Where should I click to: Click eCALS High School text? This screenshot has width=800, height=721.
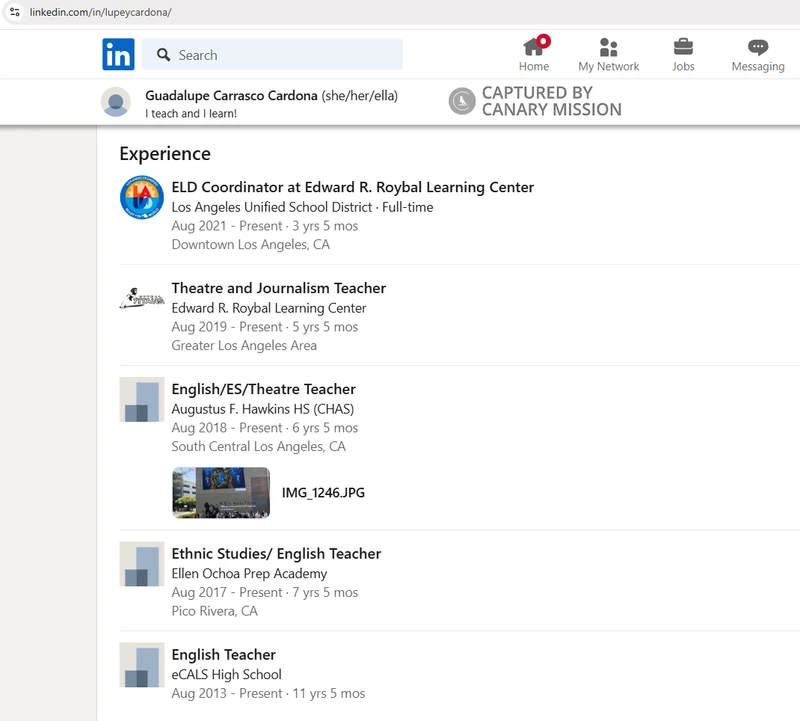[x=227, y=675]
